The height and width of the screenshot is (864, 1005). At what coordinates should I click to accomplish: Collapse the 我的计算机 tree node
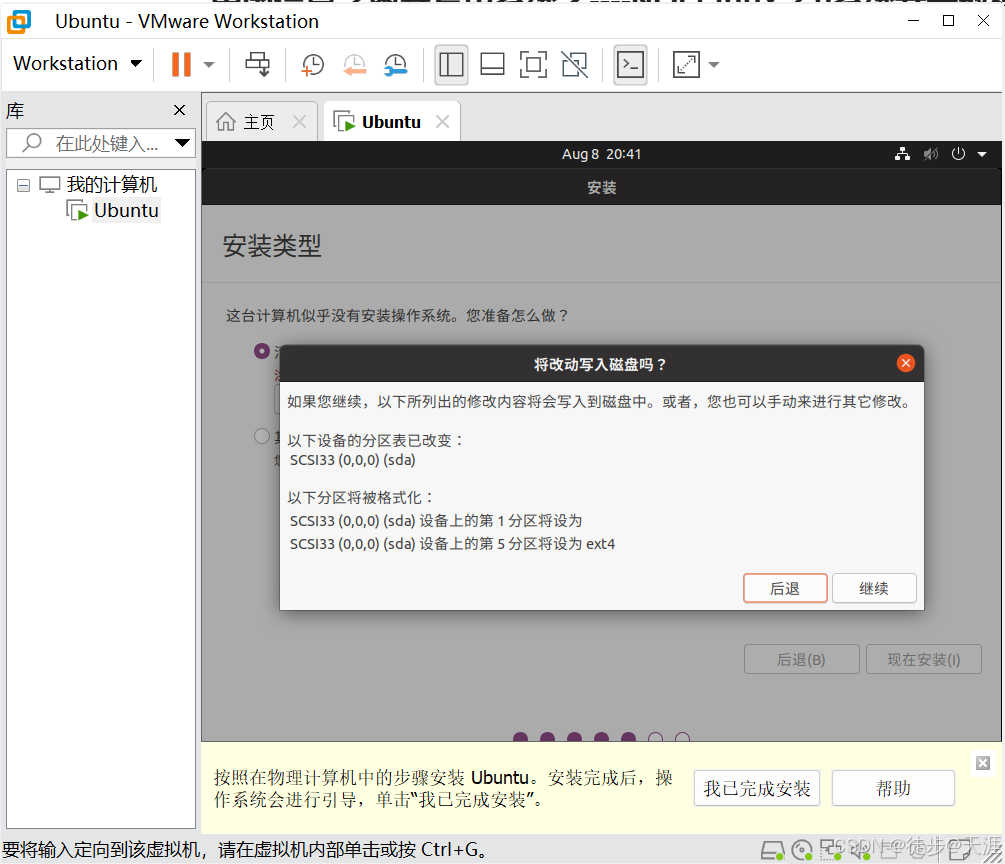tap(23, 186)
